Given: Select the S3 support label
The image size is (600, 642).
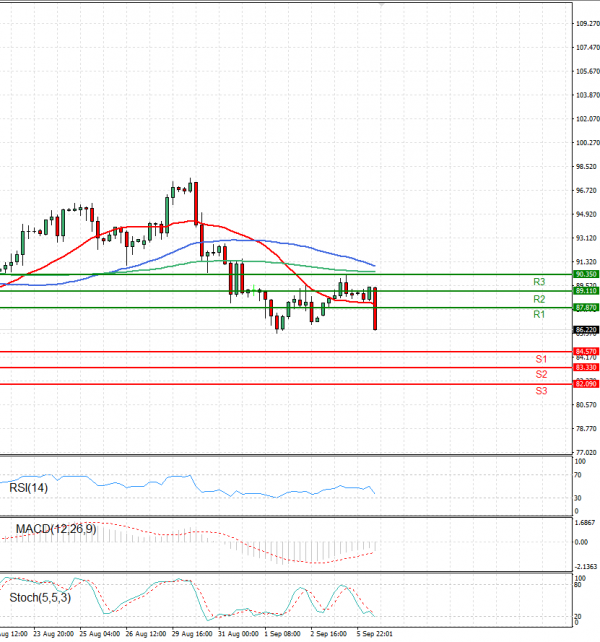Looking at the screenshot, I should click(541, 391).
